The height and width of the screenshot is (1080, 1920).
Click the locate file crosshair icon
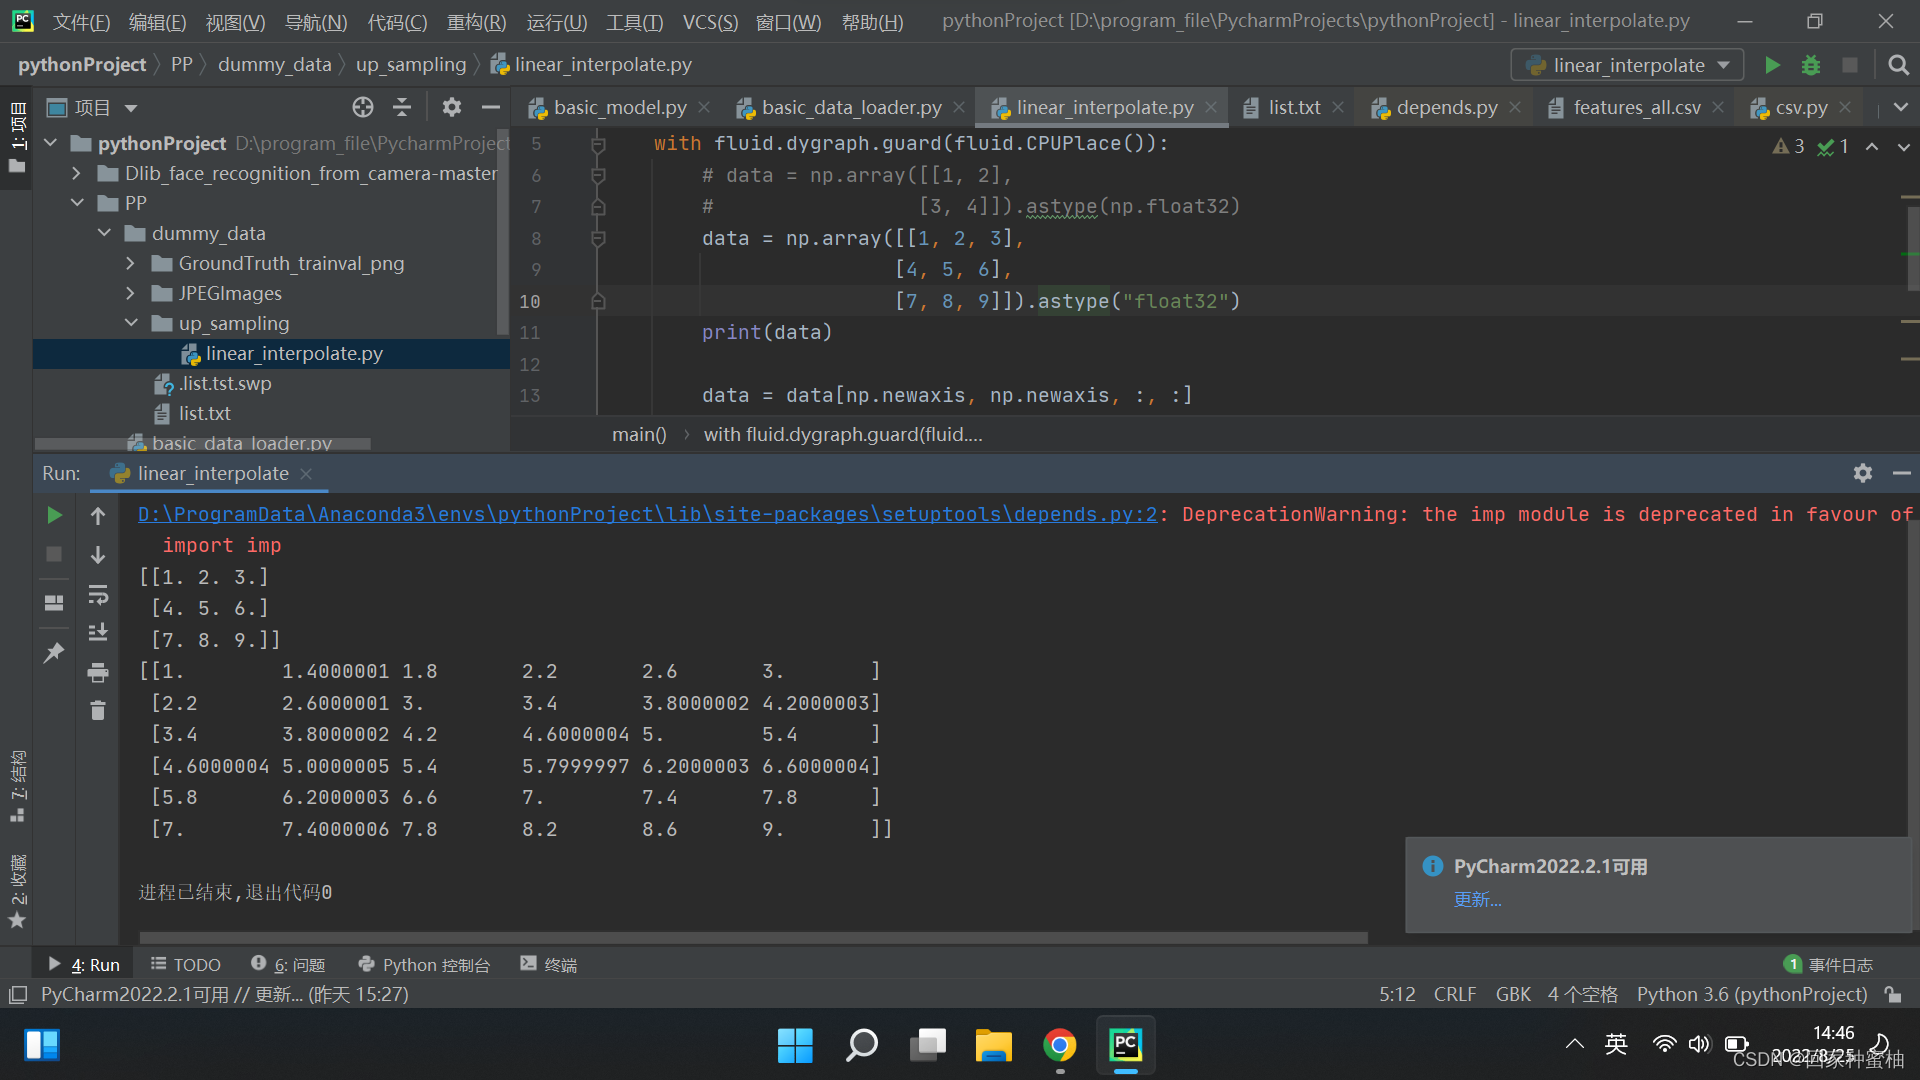point(363,107)
